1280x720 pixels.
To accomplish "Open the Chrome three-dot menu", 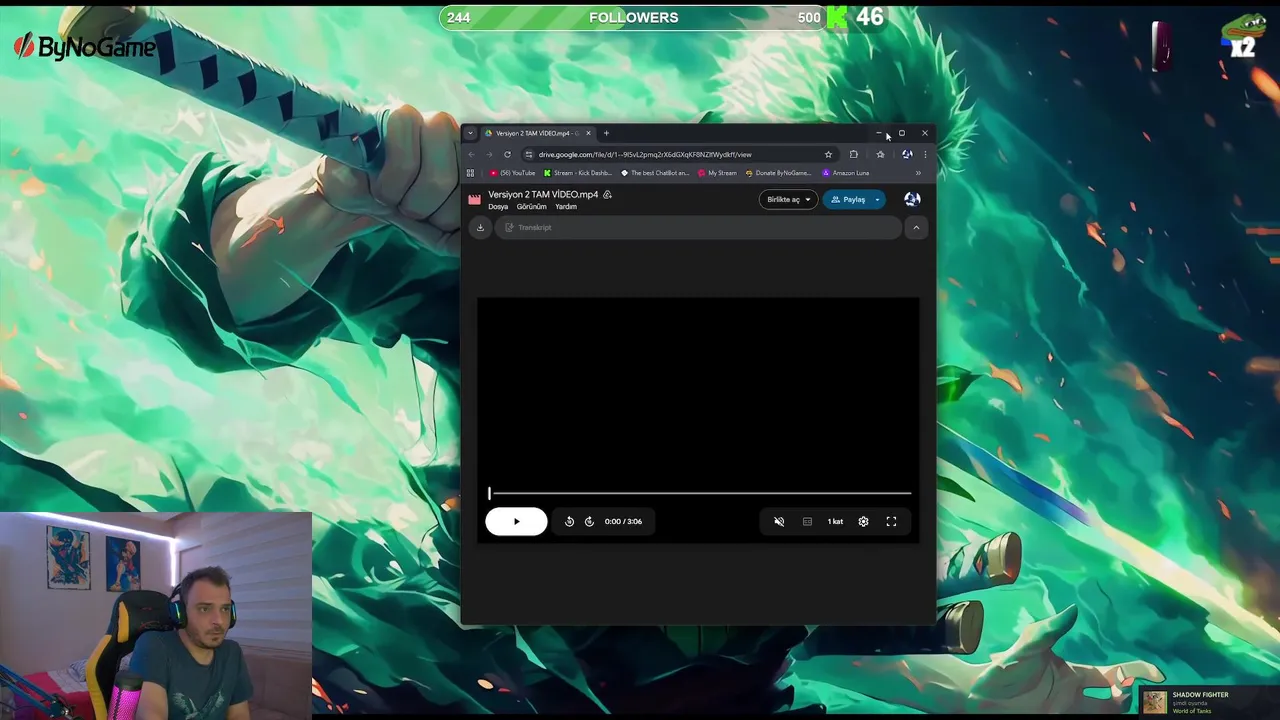I will pyautogui.click(x=925, y=154).
